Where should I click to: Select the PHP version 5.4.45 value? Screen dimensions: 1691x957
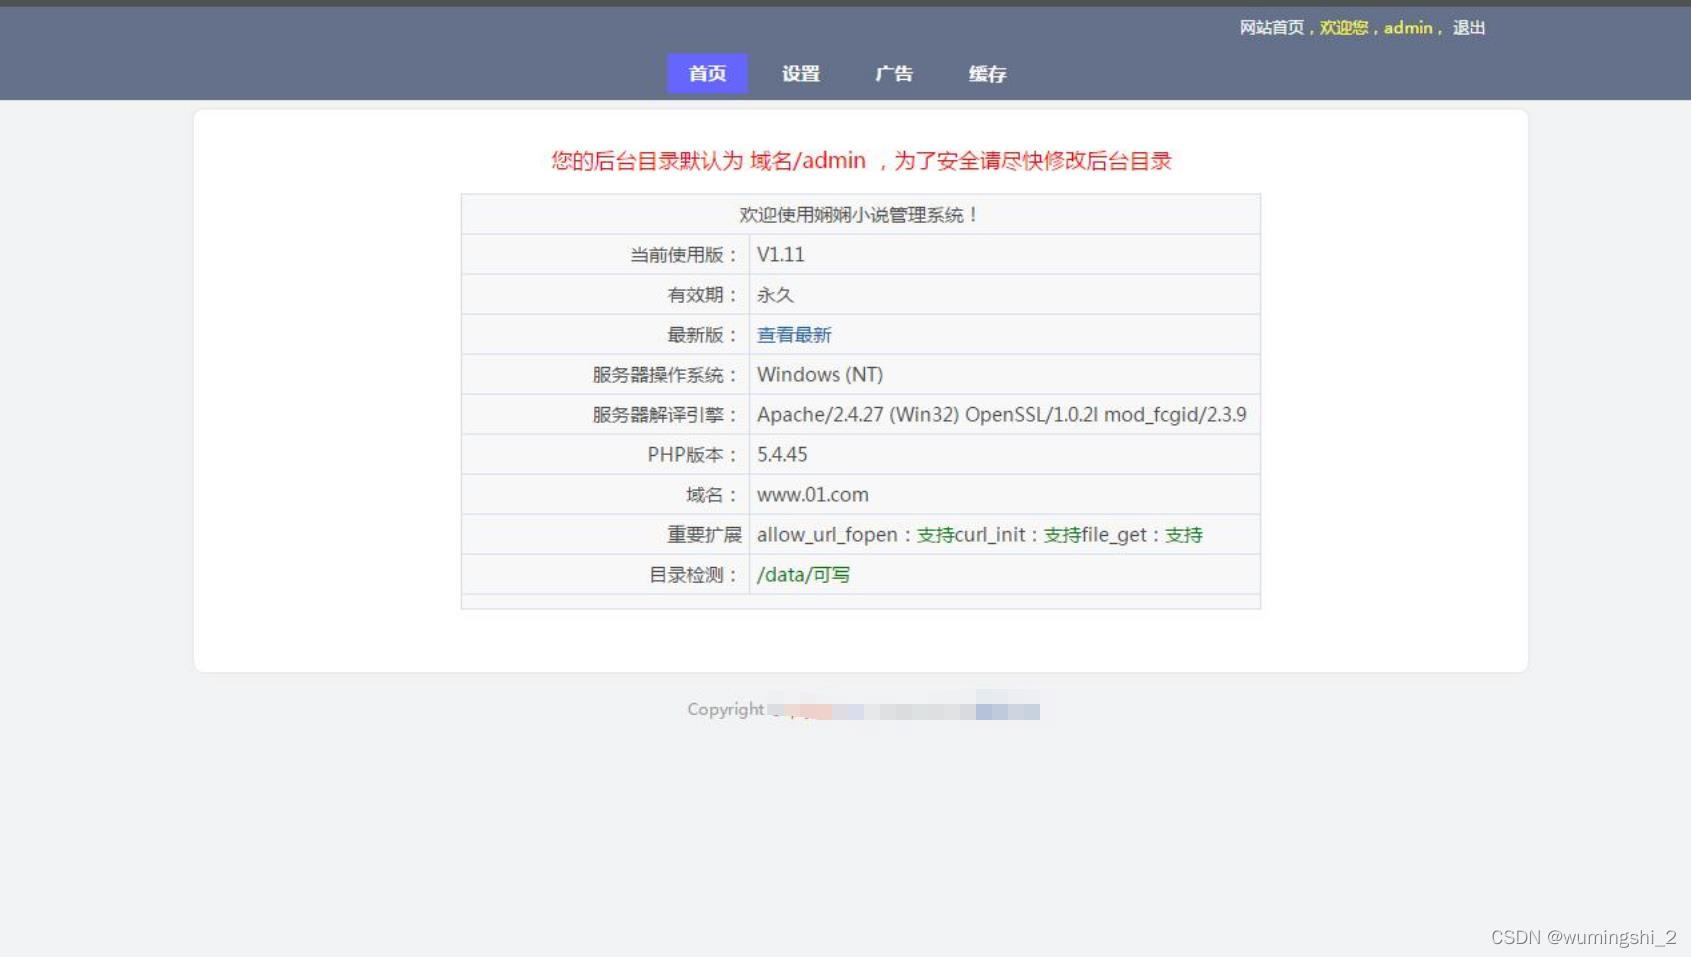tap(782, 455)
